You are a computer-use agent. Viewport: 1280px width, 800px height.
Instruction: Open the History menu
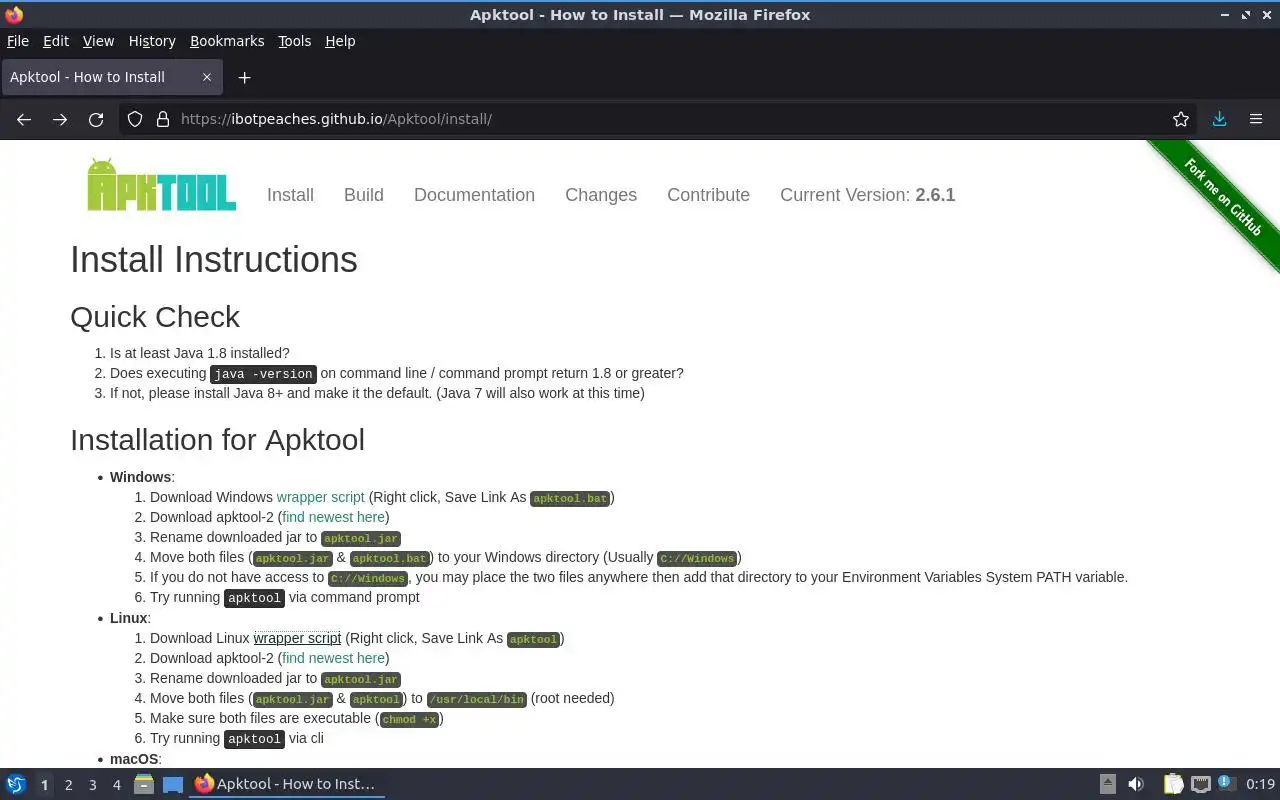(x=152, y=41)
